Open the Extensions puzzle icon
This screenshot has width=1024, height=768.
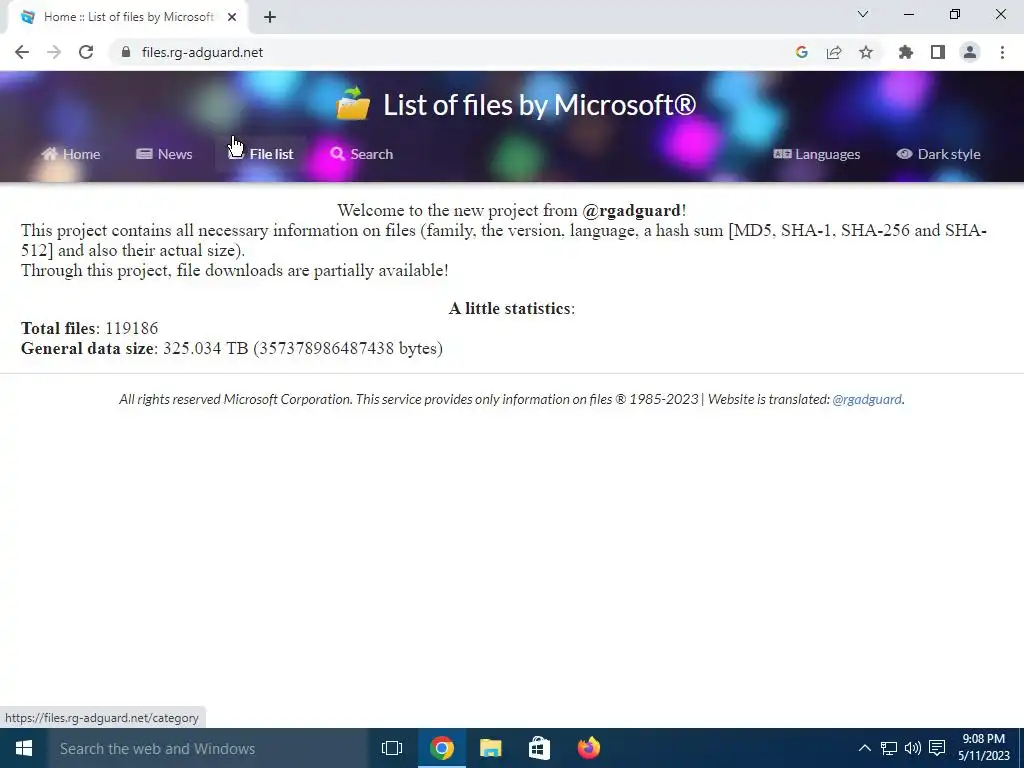coord(906,52)
